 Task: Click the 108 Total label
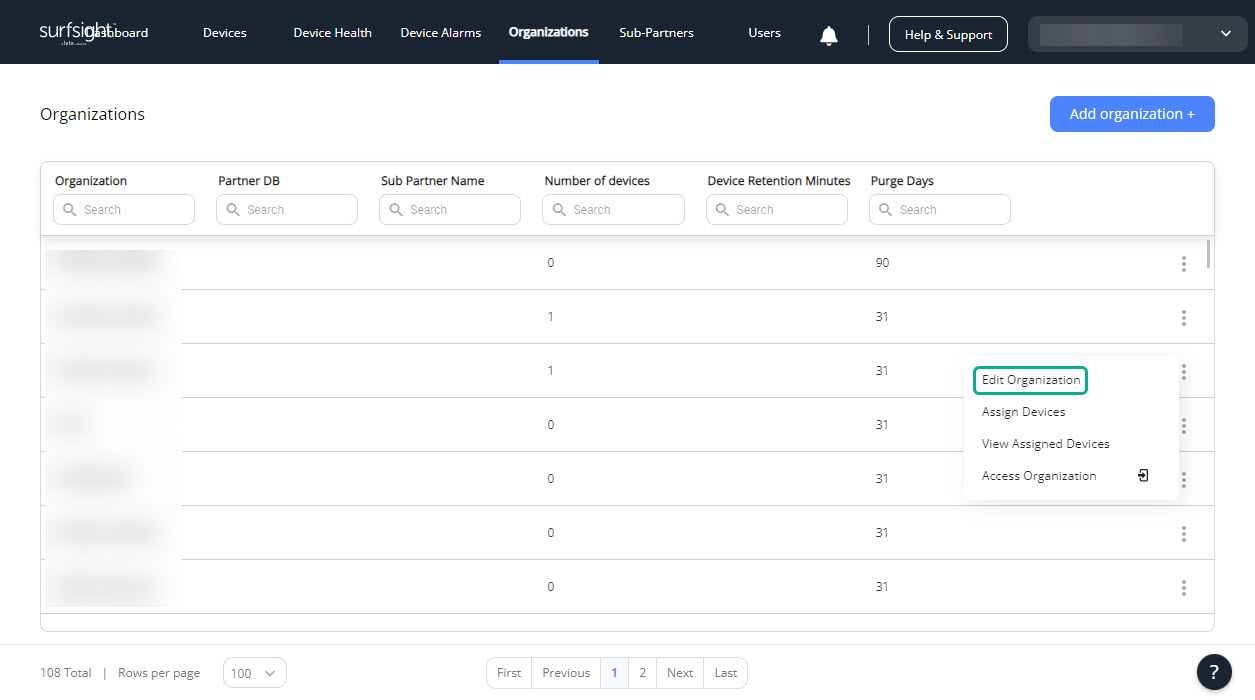[66, 673]
